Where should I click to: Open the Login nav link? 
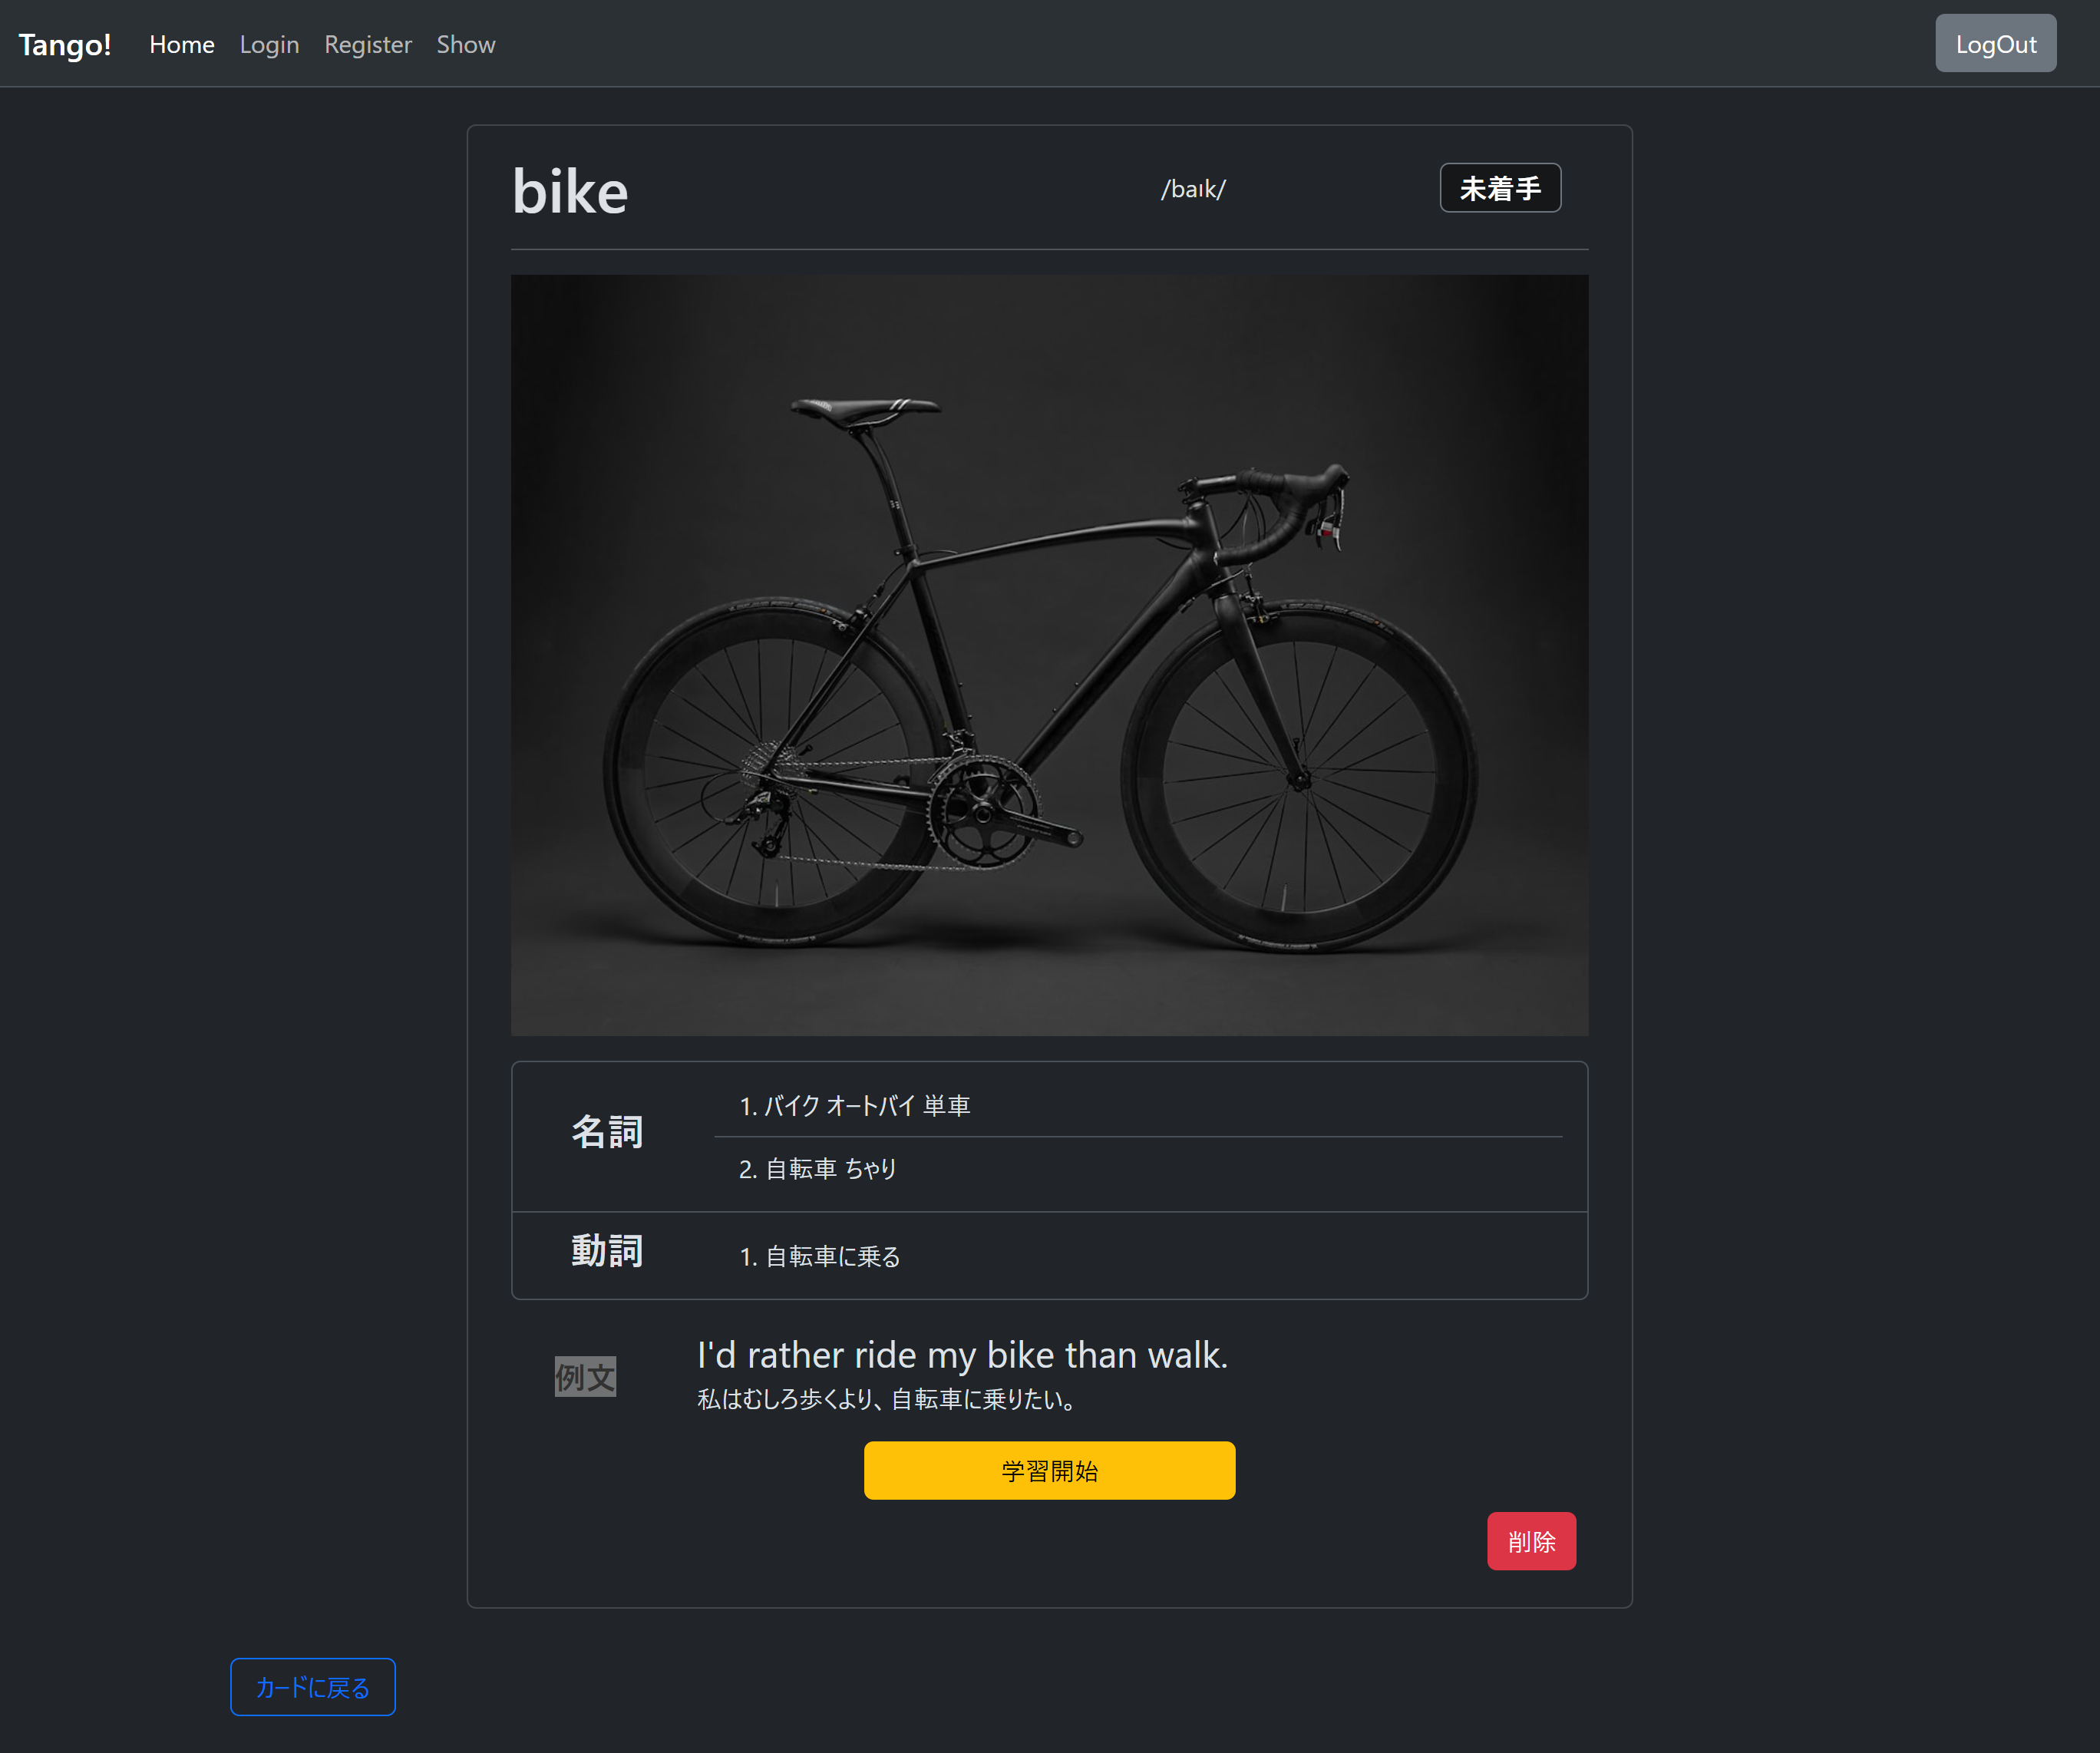click(x=269, y=44)
